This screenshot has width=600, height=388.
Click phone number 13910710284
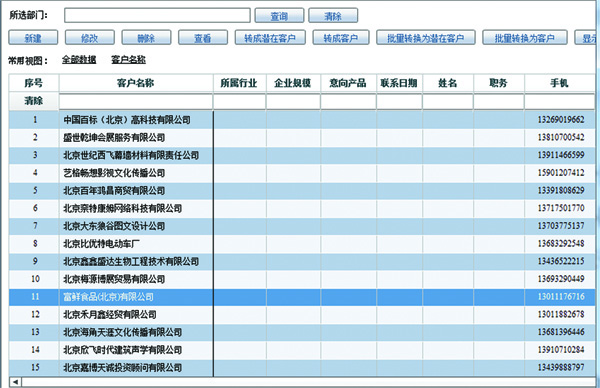pos(561,350)
